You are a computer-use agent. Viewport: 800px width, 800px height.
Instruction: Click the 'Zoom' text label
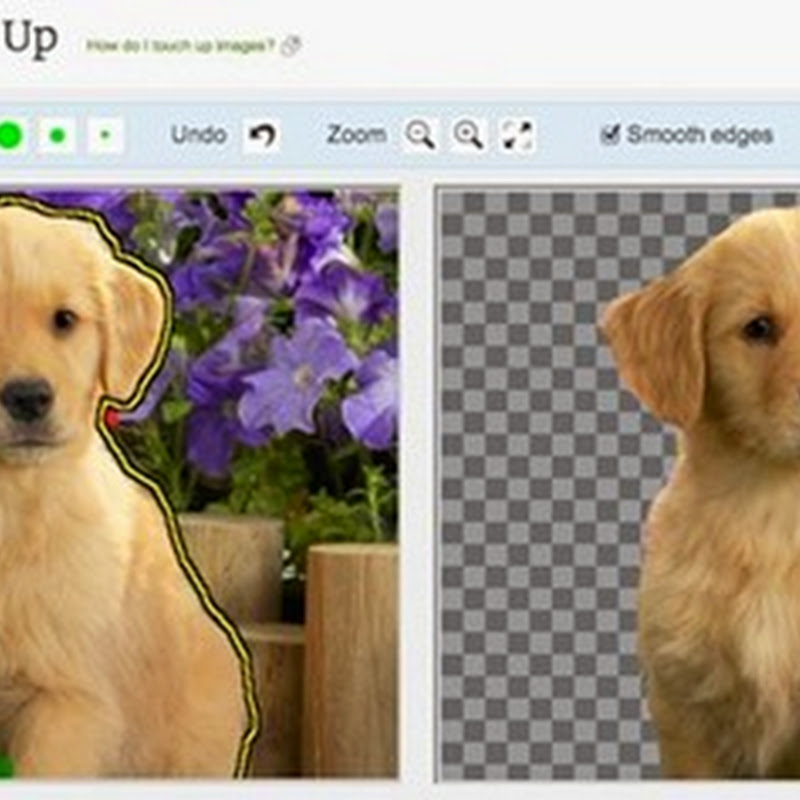357,135
